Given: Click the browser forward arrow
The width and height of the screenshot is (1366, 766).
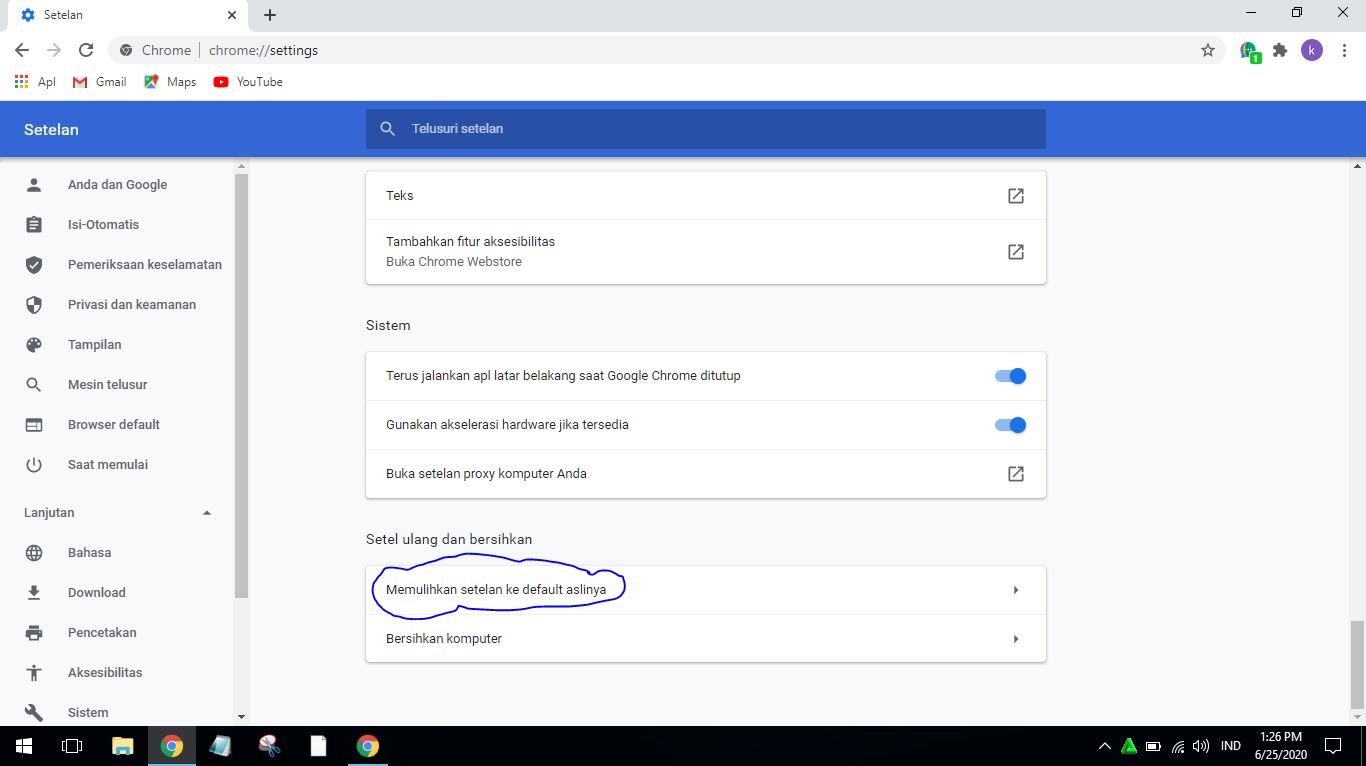Looking at the screenshot, I should coord(54,50).
